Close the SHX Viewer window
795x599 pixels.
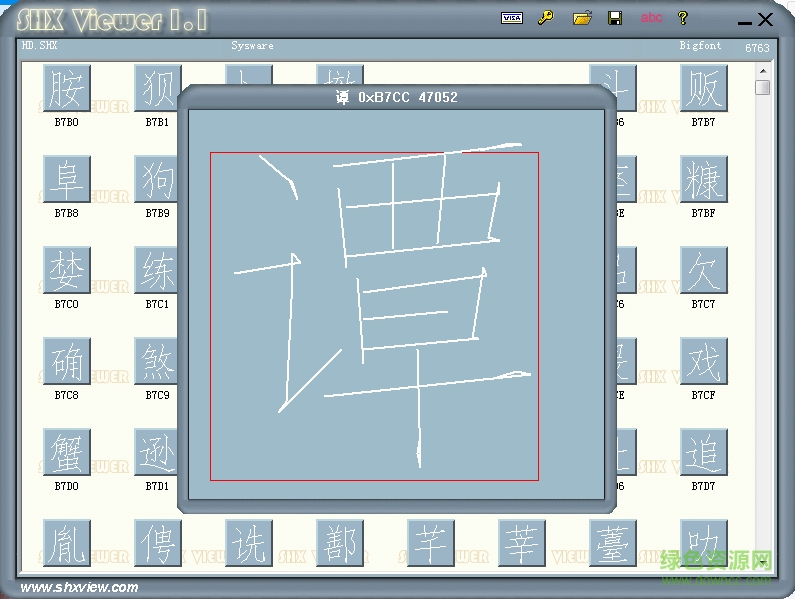765,20
